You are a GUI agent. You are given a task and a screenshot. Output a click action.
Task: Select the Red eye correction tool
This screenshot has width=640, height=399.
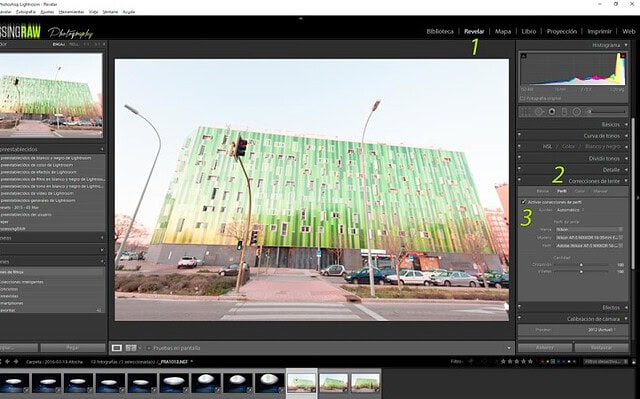click(x=552, y=111)
